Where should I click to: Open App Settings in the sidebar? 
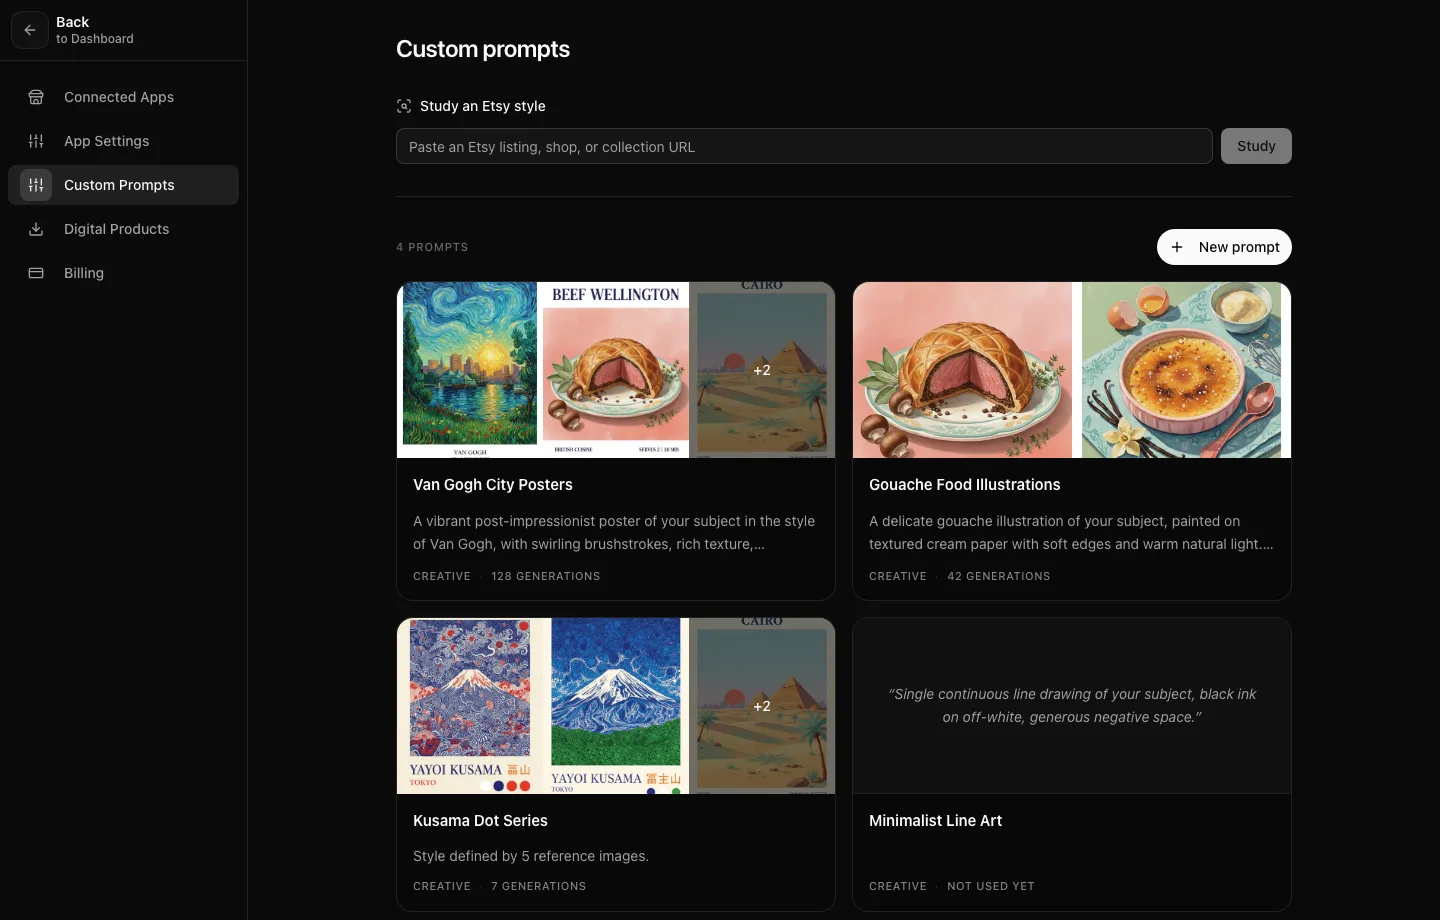(x=123, y=141)
